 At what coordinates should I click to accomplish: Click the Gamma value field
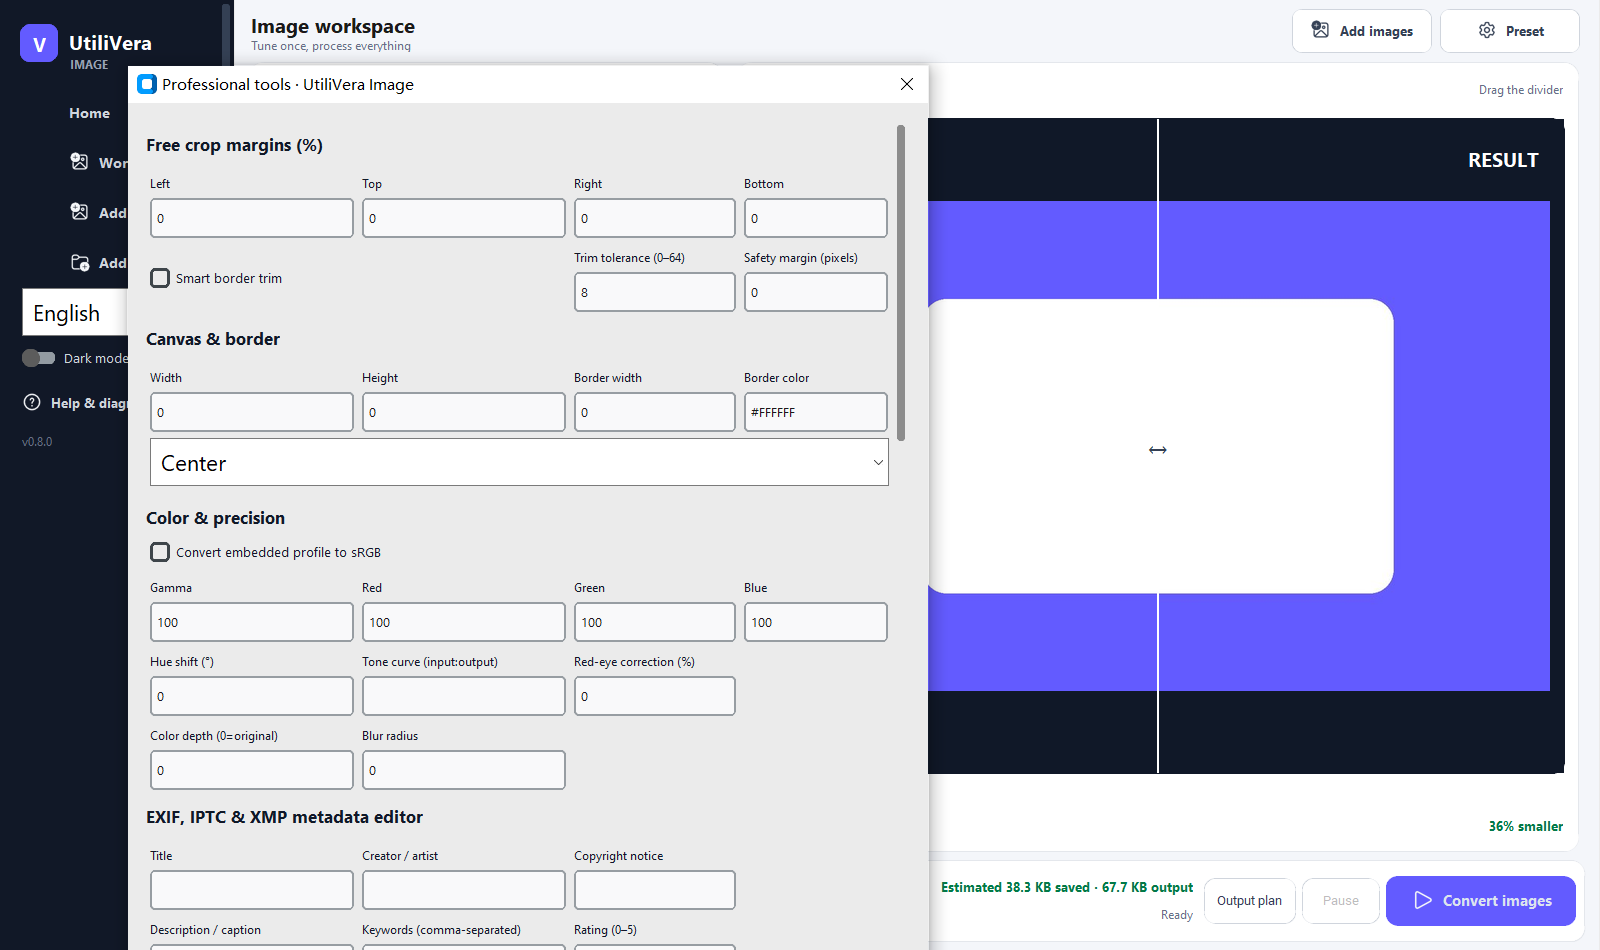pyautogui.click(x=252, y=622)
